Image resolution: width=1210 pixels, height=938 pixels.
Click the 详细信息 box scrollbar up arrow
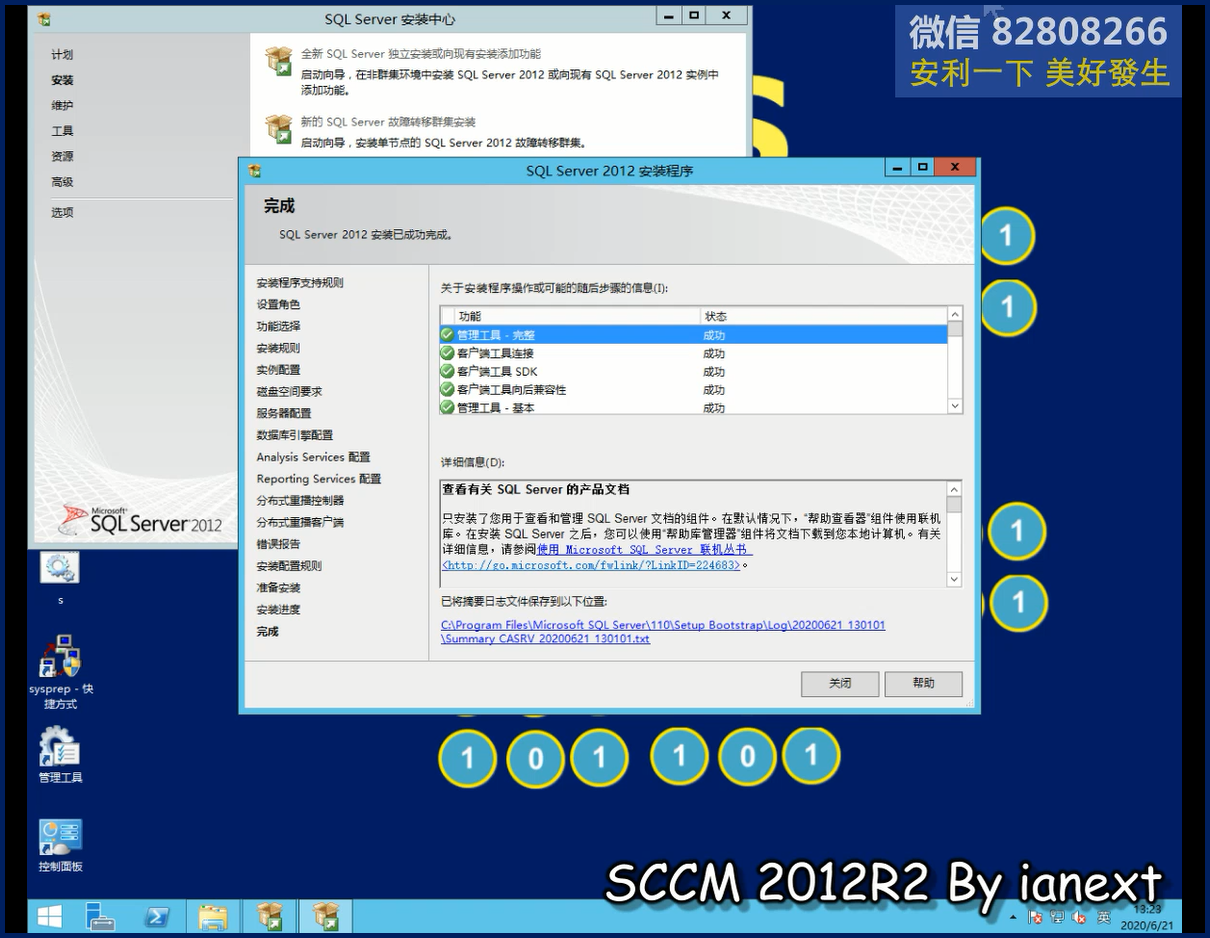[954, 489]
